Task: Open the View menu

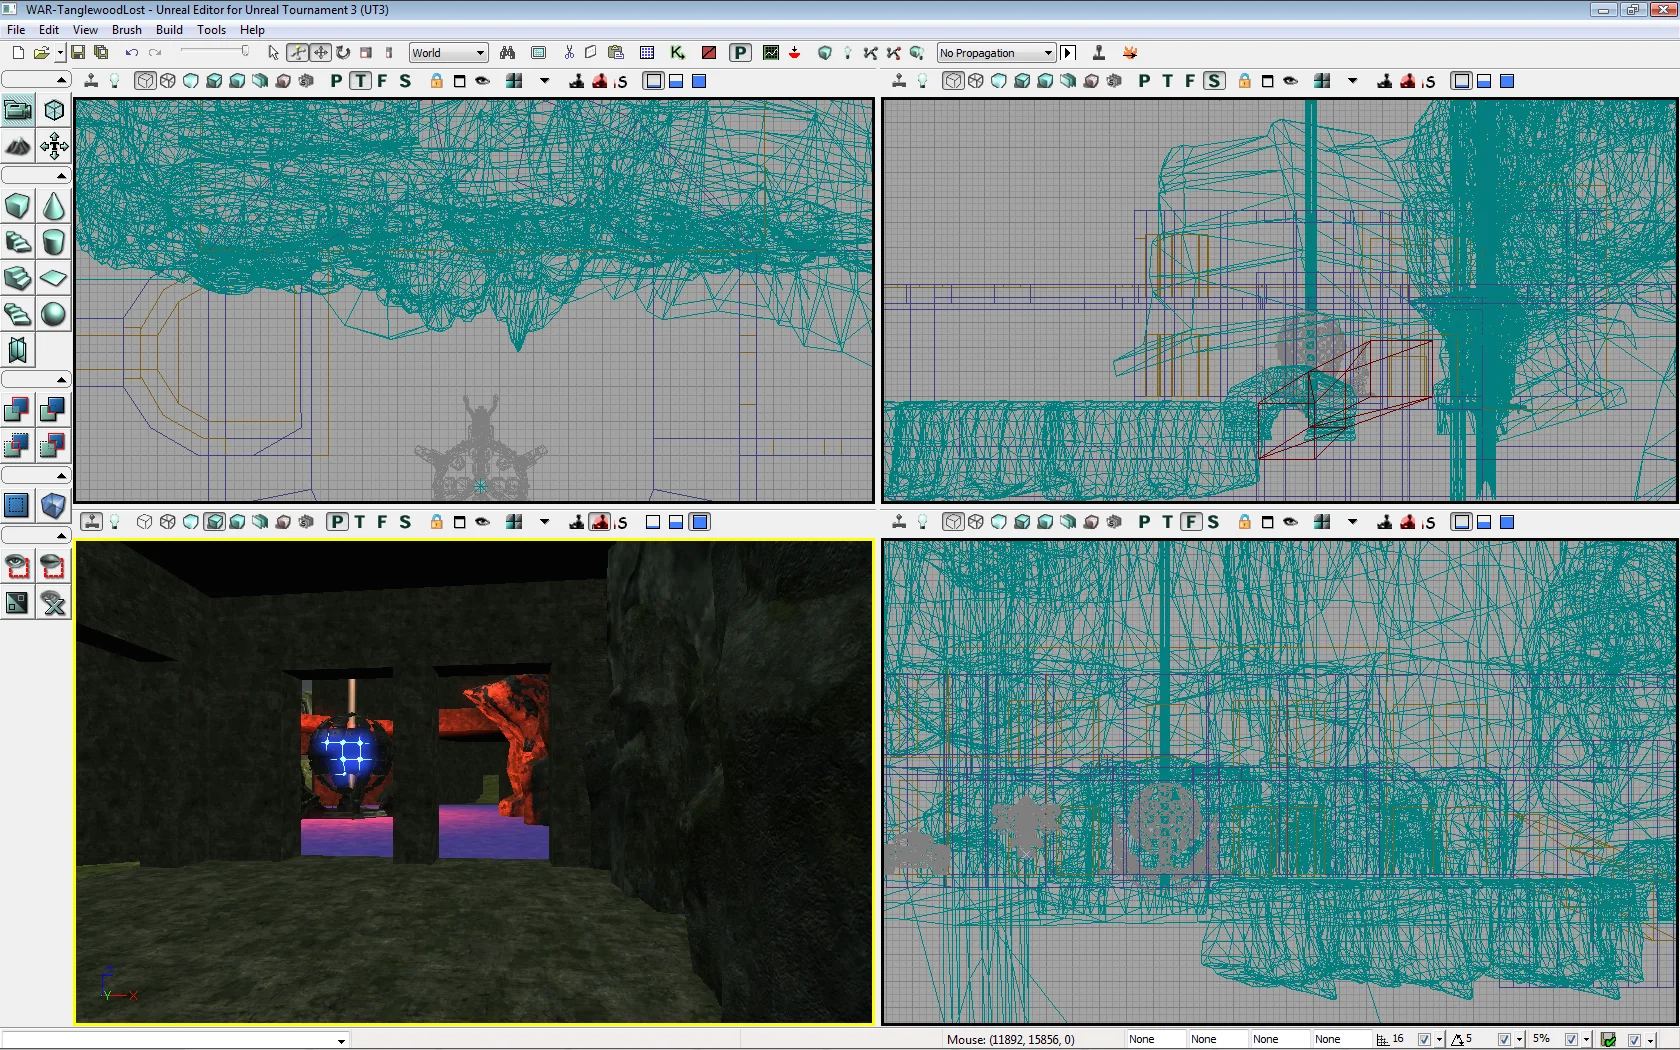Action: coord(85,30)
